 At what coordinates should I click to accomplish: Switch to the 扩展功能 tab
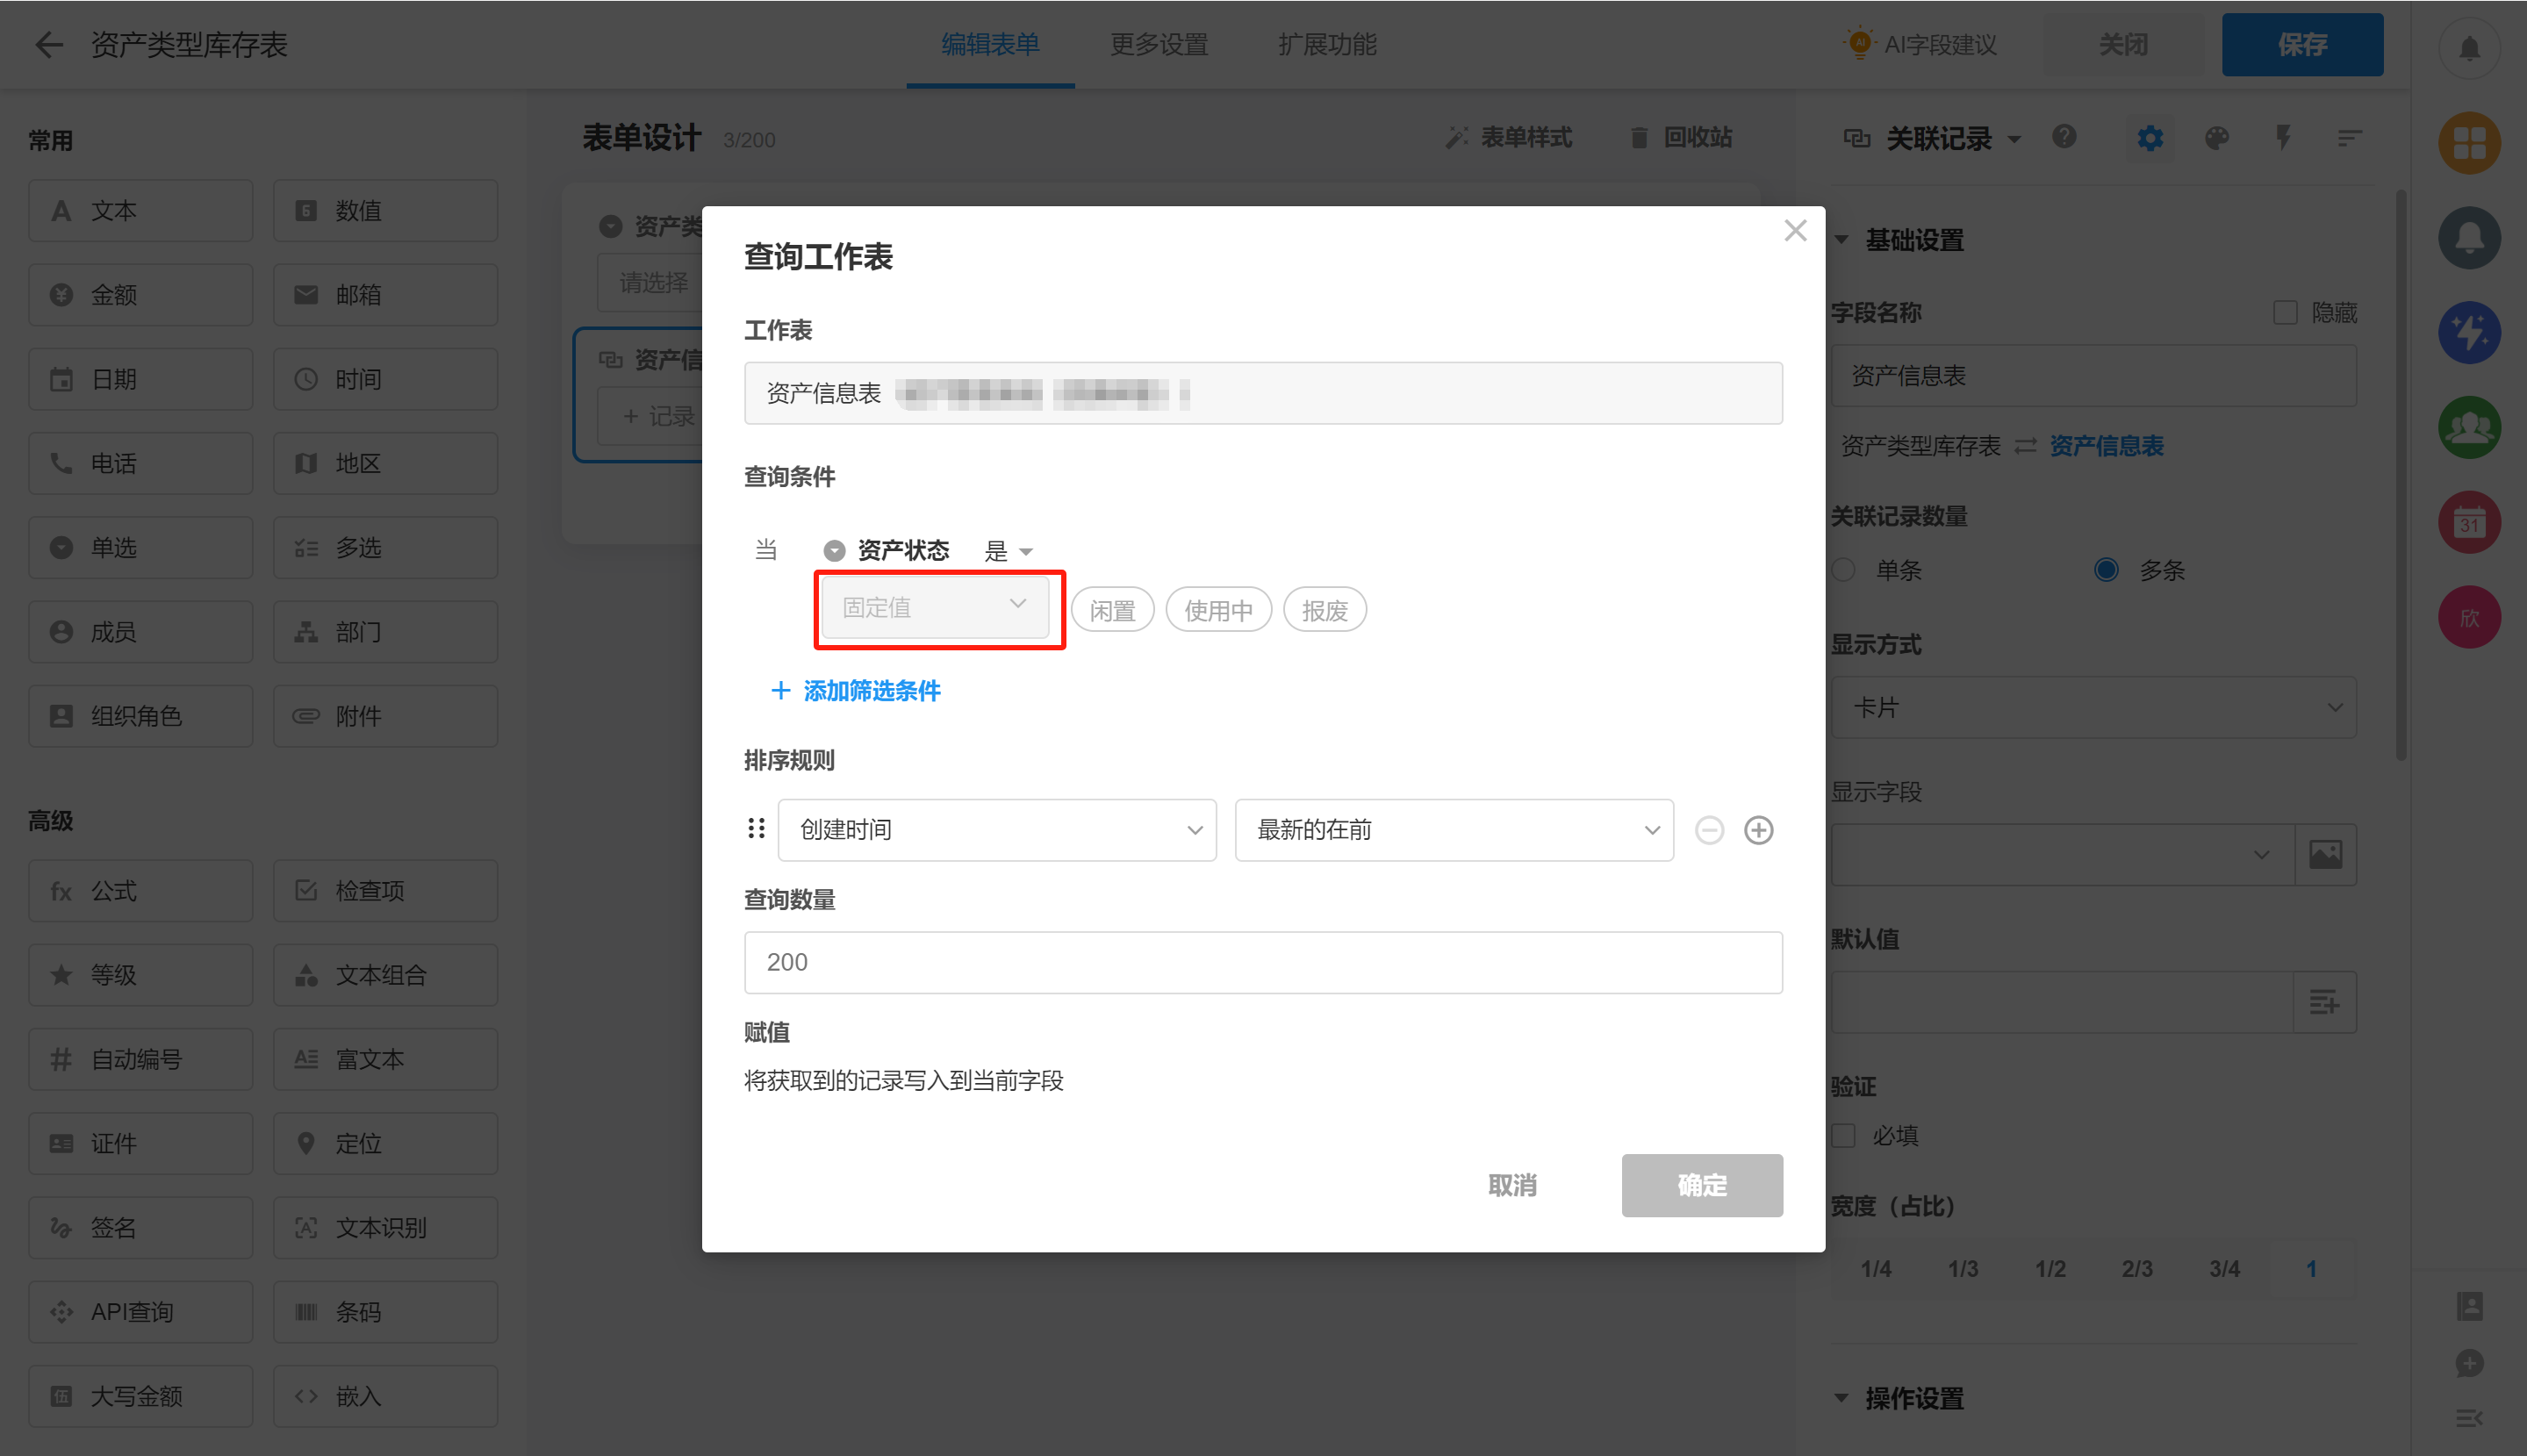point(1327,45)
